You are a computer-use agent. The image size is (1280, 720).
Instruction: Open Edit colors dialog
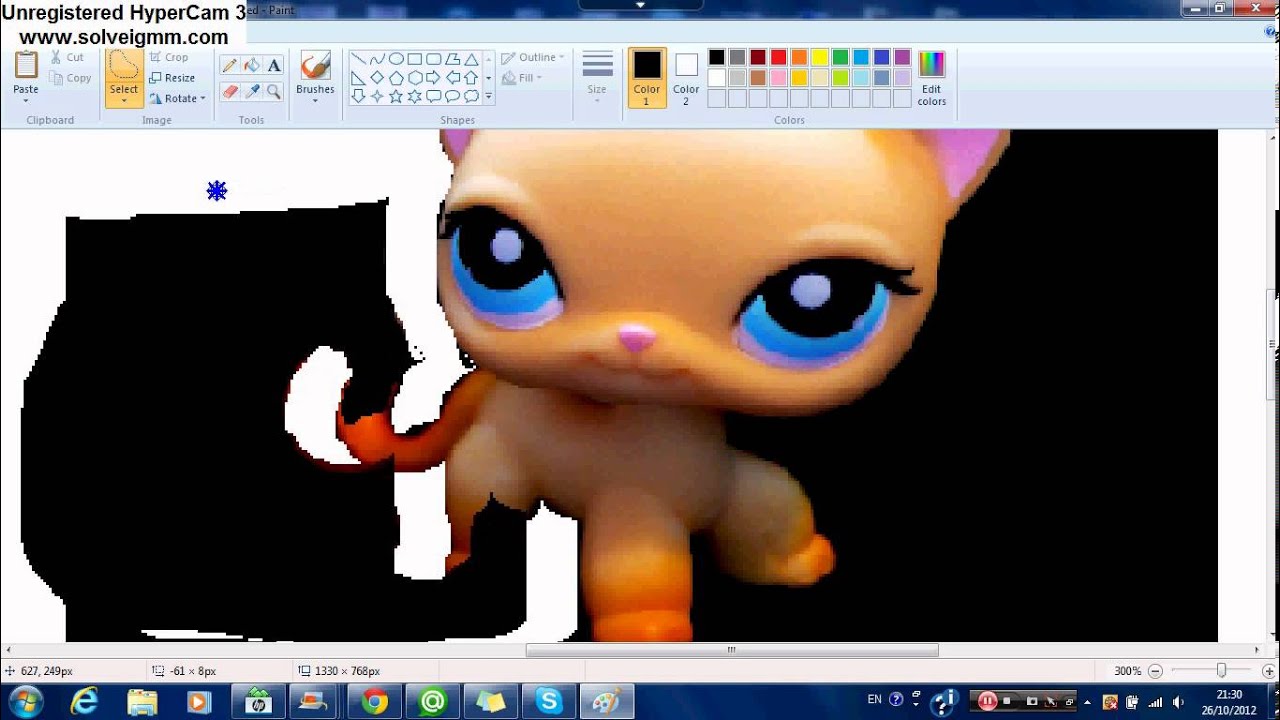click(x=932, y=78)
